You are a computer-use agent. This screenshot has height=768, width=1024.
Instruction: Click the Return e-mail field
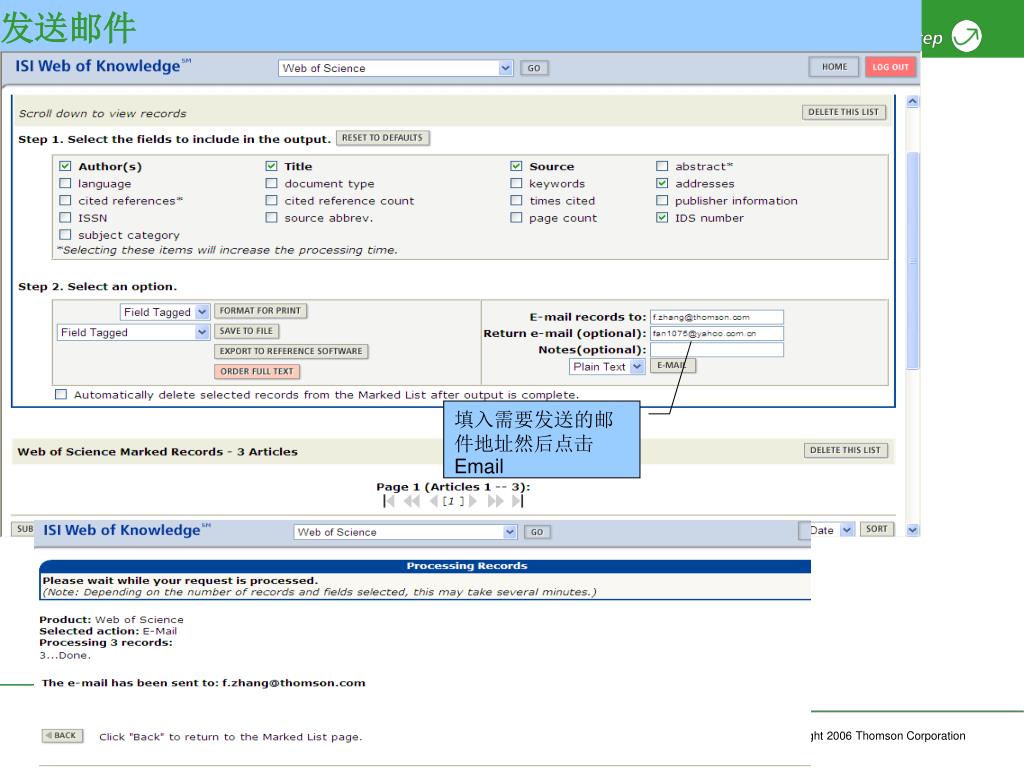716,333
